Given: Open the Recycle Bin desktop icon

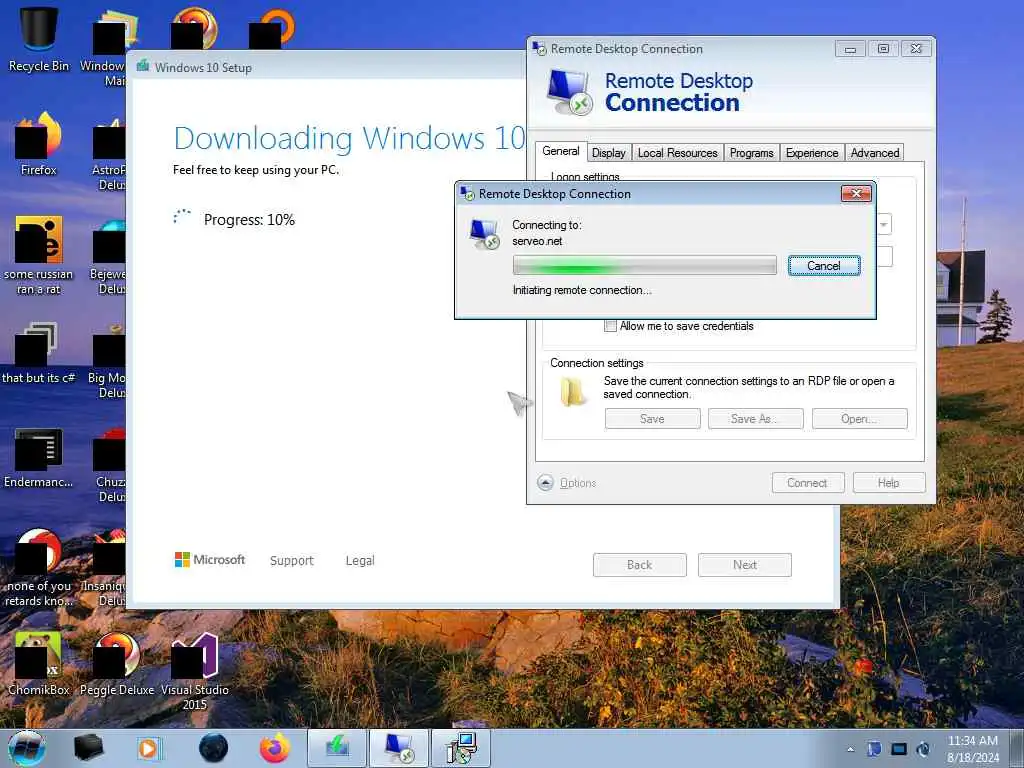Looking at the screenshot, I should pos(39,39).
